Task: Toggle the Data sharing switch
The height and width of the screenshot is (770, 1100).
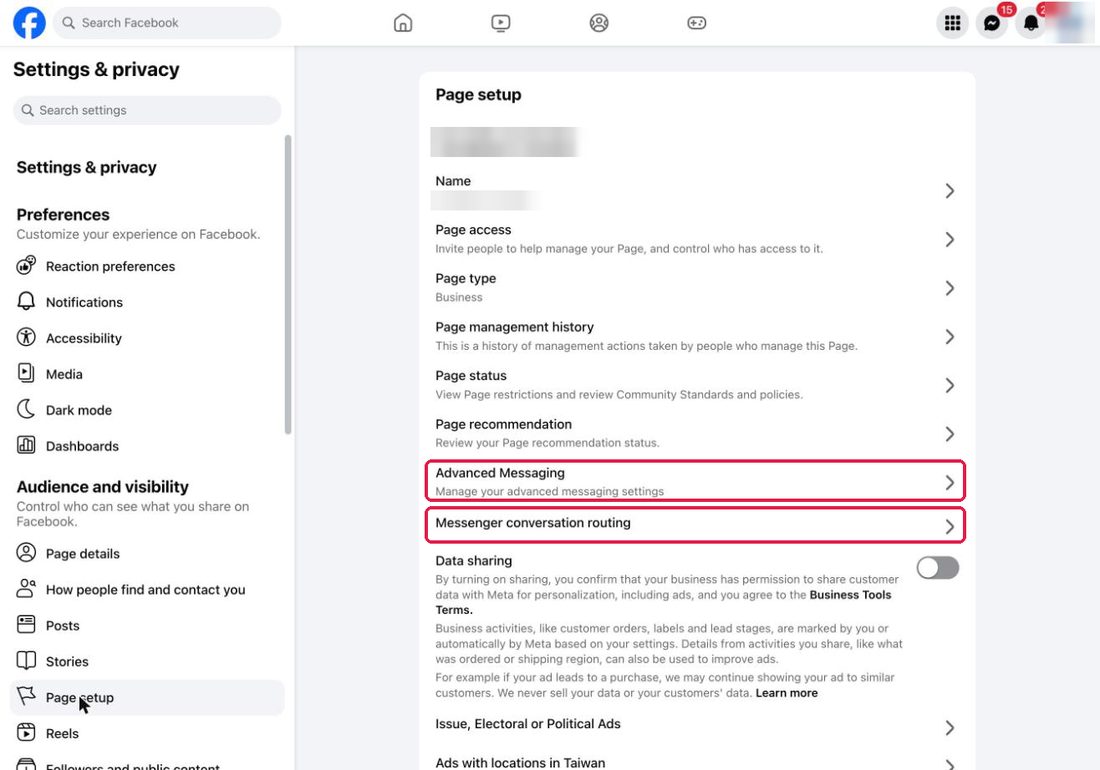Action: pyautogui.click(x=937, y=567)
